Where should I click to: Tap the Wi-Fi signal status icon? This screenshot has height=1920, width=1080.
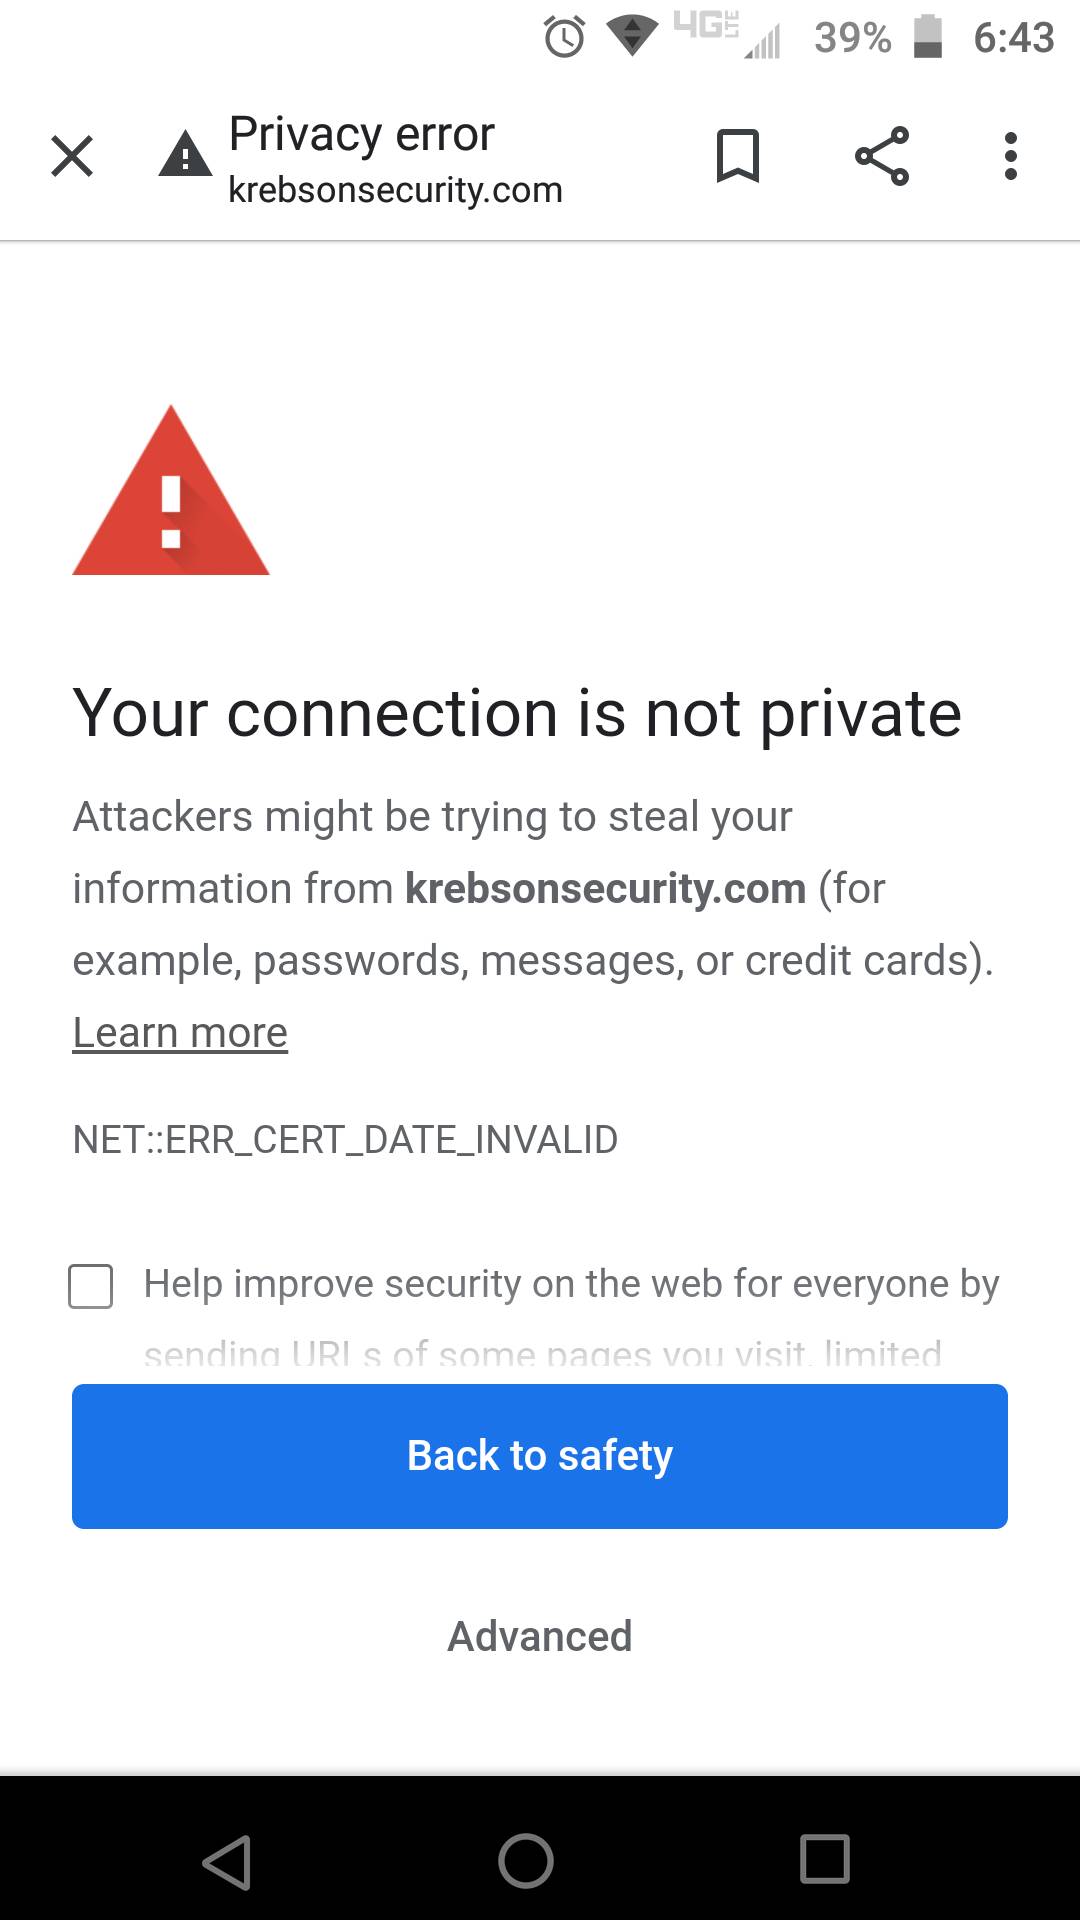pyautogui.click(x=632, y=36)
